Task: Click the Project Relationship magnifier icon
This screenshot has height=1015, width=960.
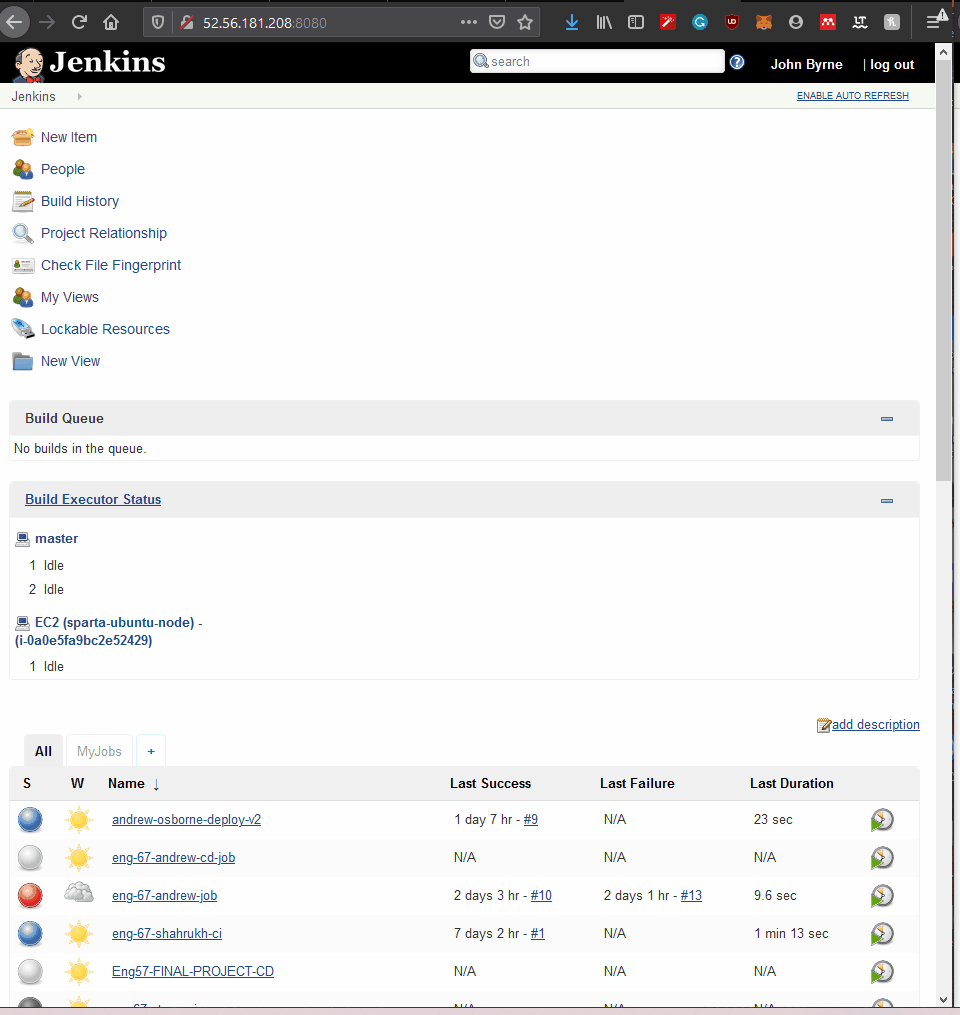Action: [23, 233]
